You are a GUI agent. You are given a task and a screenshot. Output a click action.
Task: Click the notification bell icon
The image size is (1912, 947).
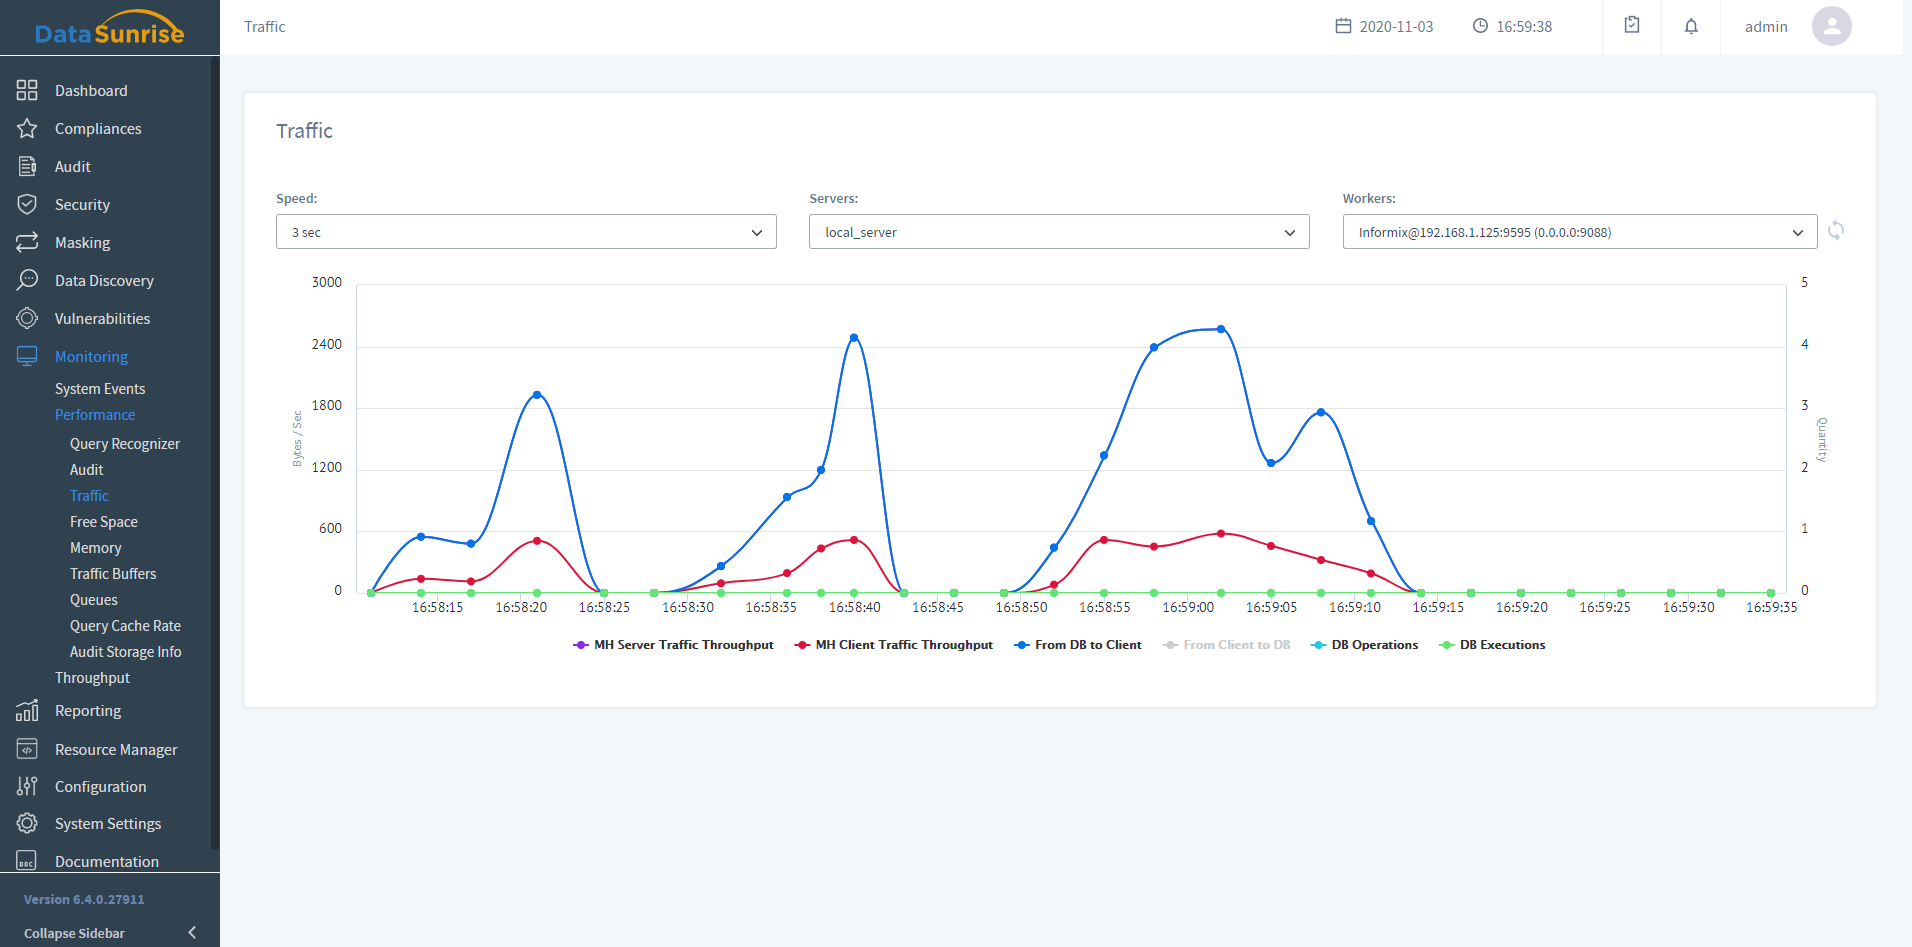[x=1691, y=27]
